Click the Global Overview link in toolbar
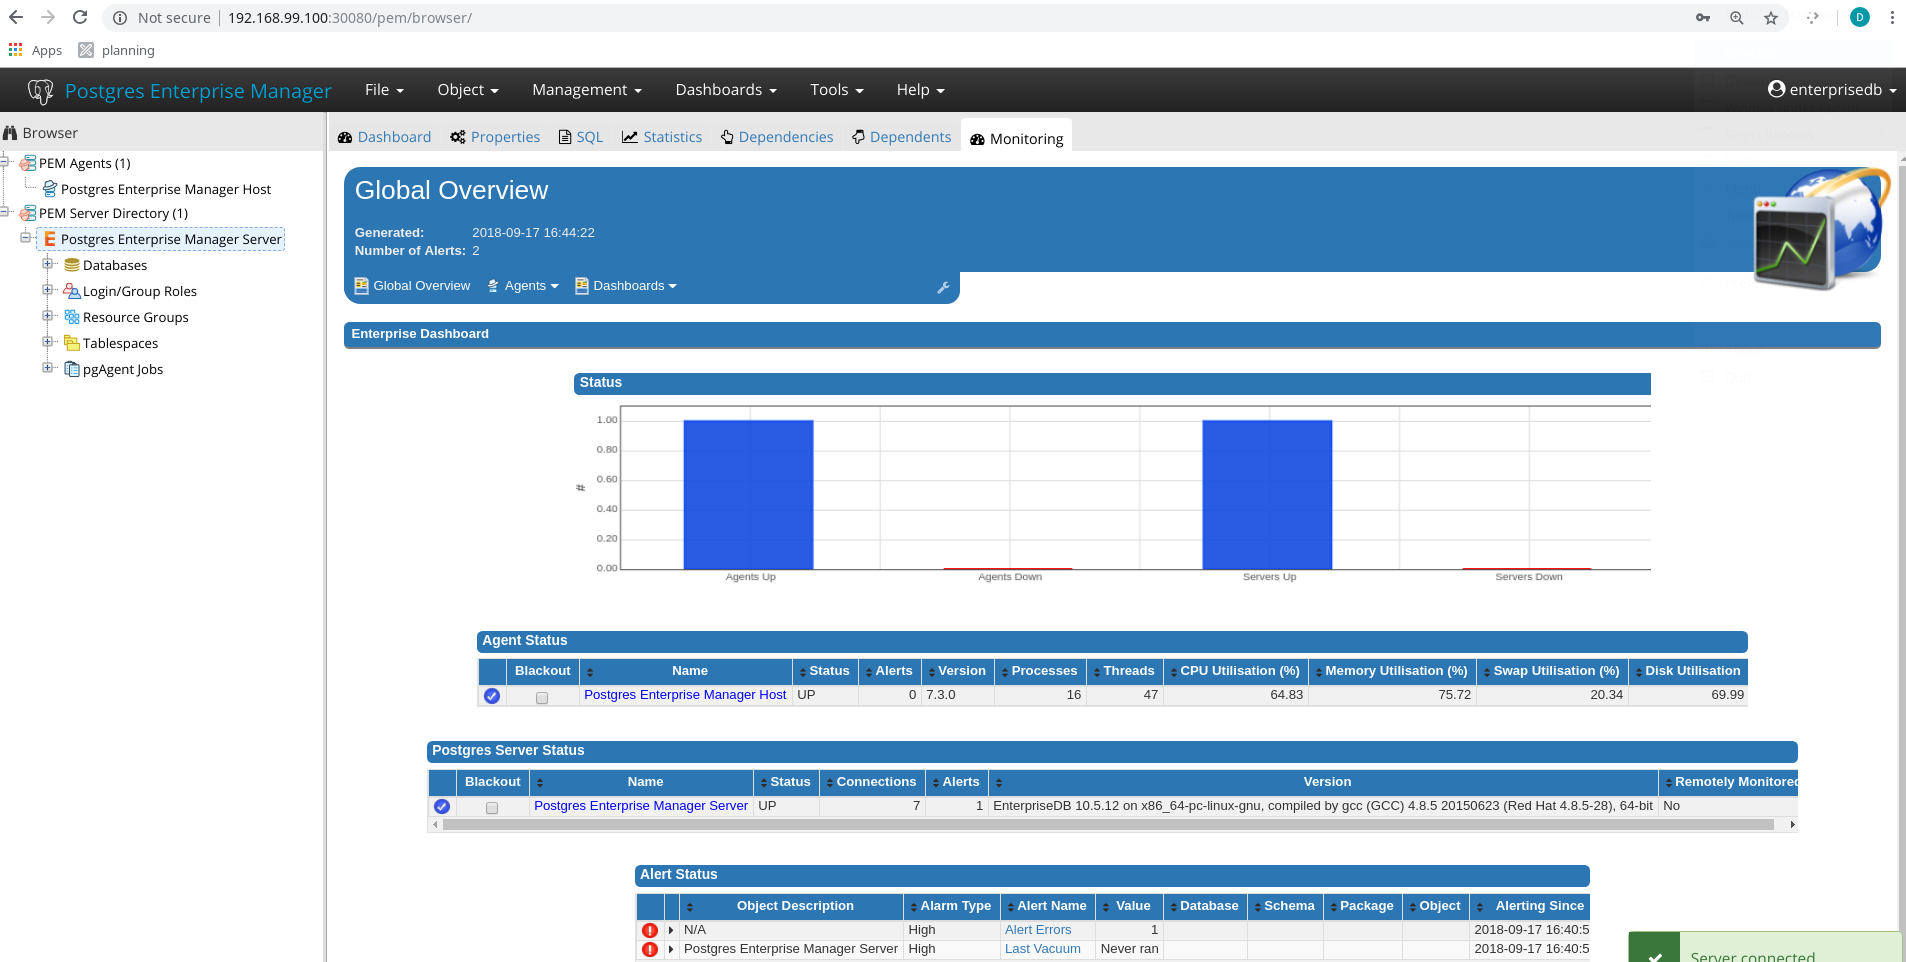The height and width of the screenshot is (962, 1906). click(x=412, y=286)
